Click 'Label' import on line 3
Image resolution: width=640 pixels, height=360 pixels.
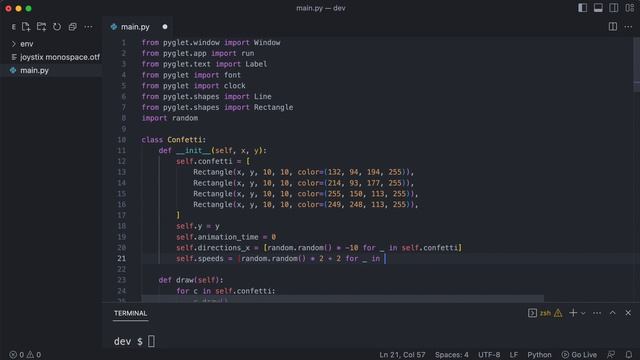pyautogui.click(x=256, y=64)
